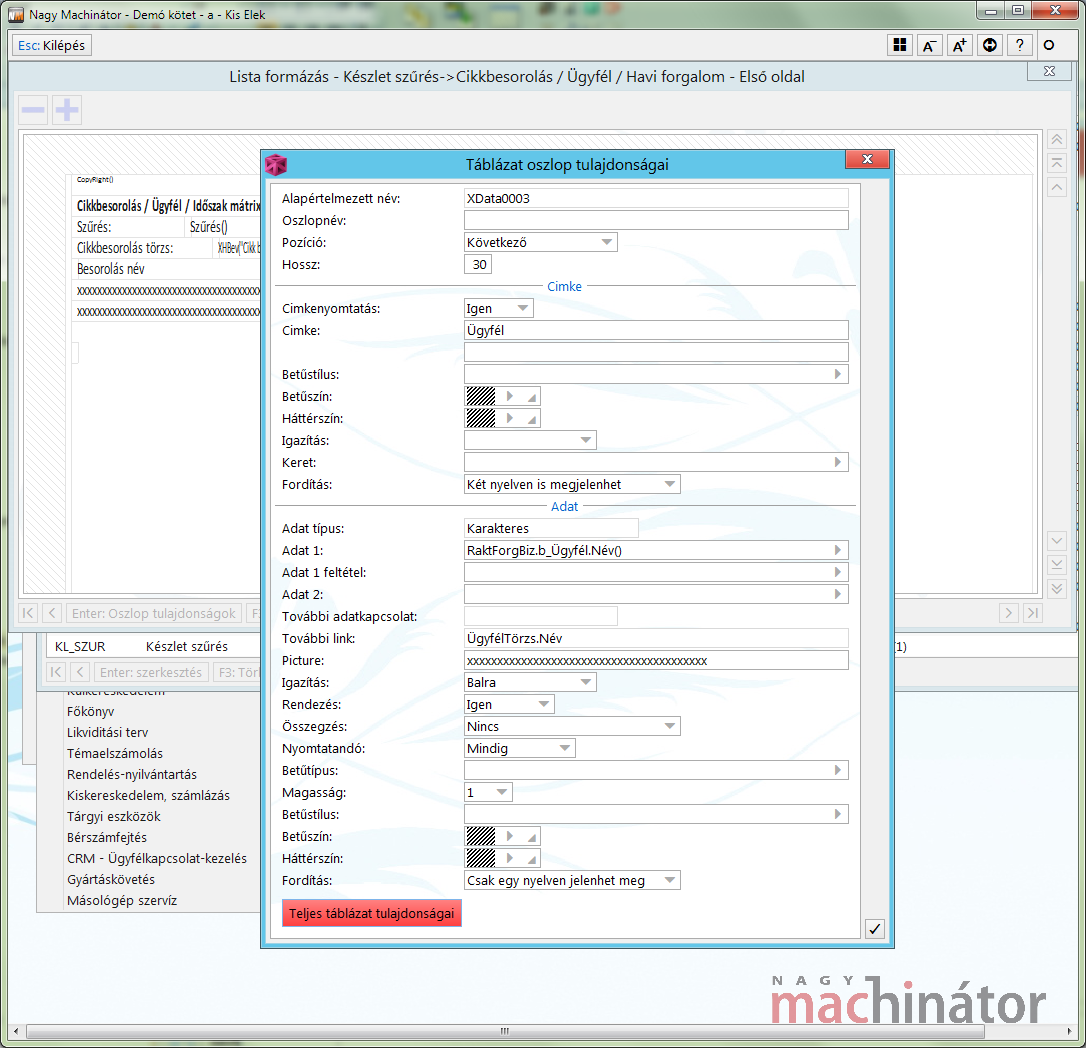Click the grid layout icon in the top toolbar
The width and height of the screenshot is (1086, 1048).
coord(900,45)
